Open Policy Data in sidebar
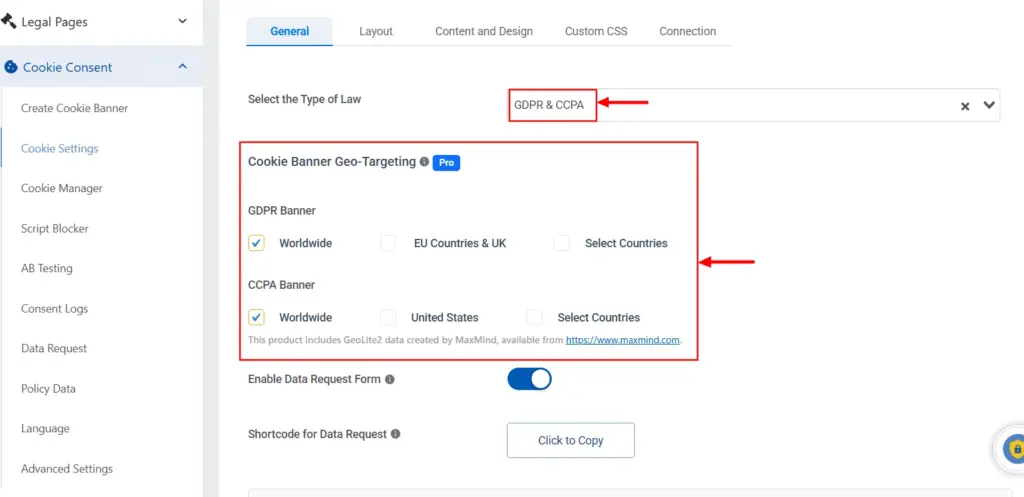The width and height of the screenshot is (1024, 497). point(48,389)
